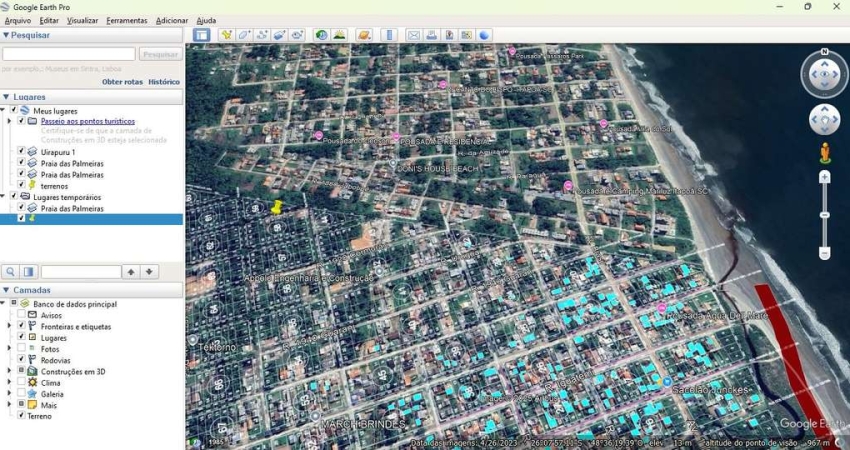The width and height of the screenshot is (850, 450).
Task: Click the zoom slider handle
Action: [825, 215]
